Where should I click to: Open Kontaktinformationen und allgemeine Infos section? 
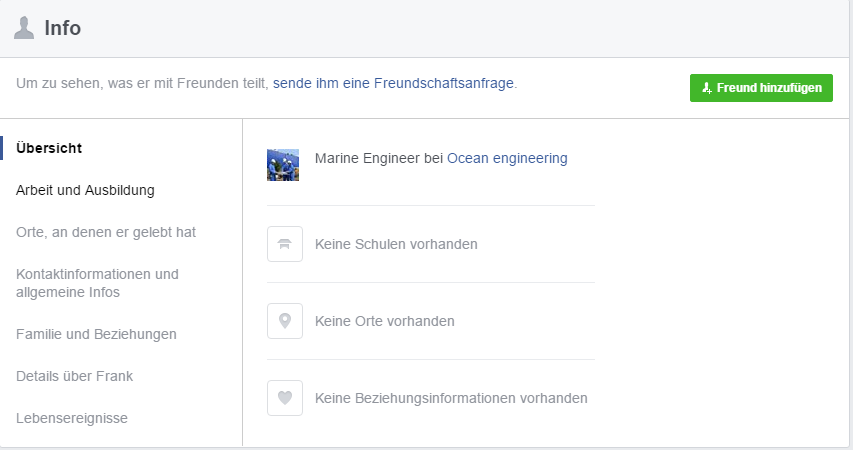coord(97,283)
